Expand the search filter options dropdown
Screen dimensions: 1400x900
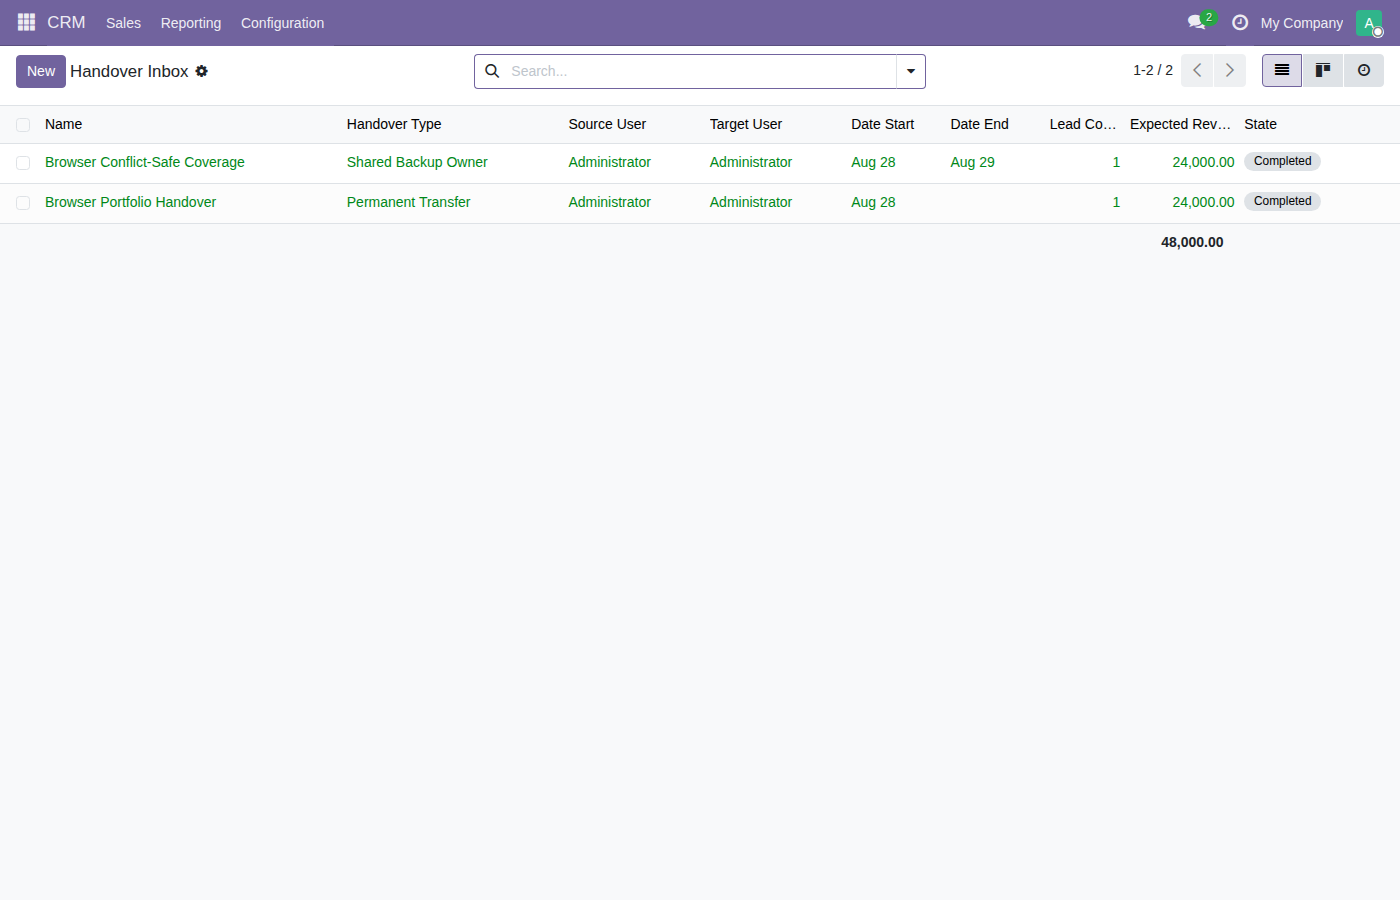[911, 71]
